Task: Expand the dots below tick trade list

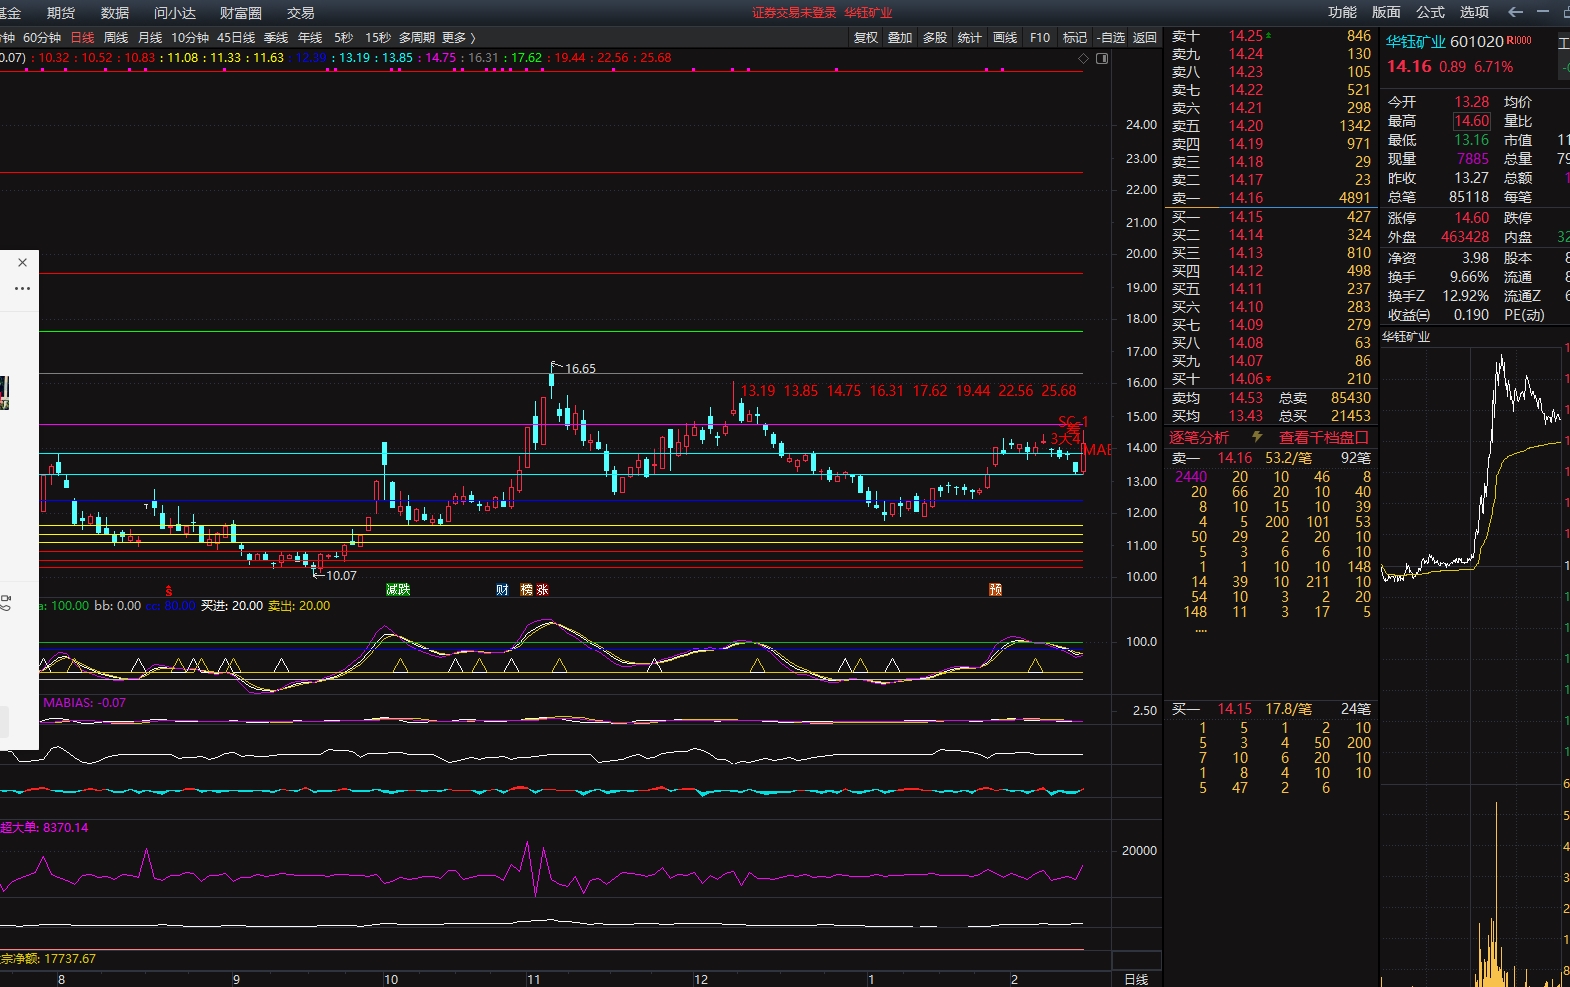Action: [1200, 630]
